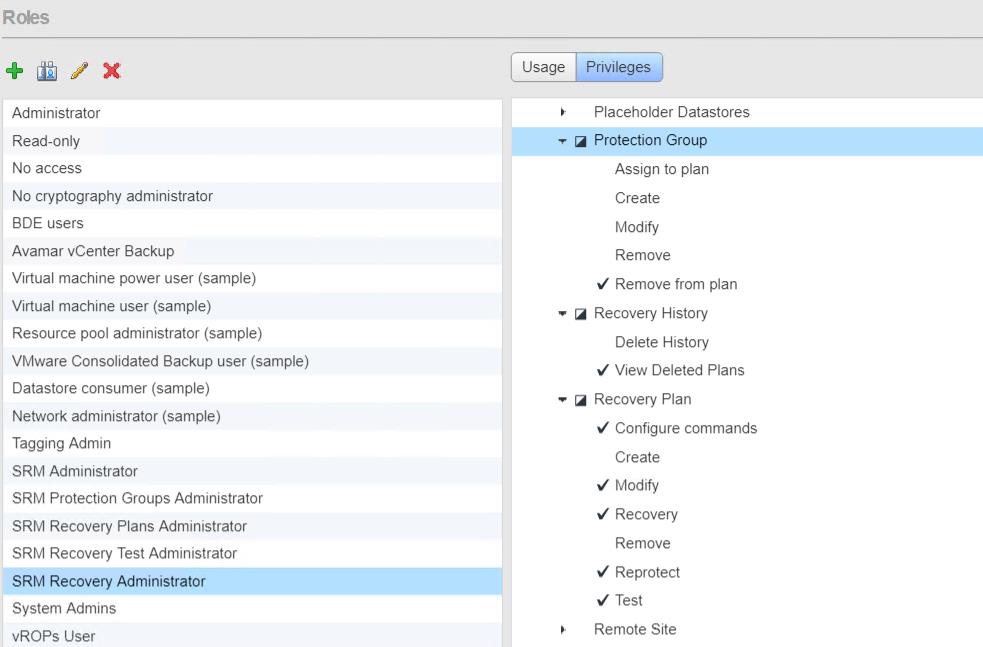This screenshot has height=647, width=983.
Task: Click the check mark beside Remove from plan
Action: (602, 284)
